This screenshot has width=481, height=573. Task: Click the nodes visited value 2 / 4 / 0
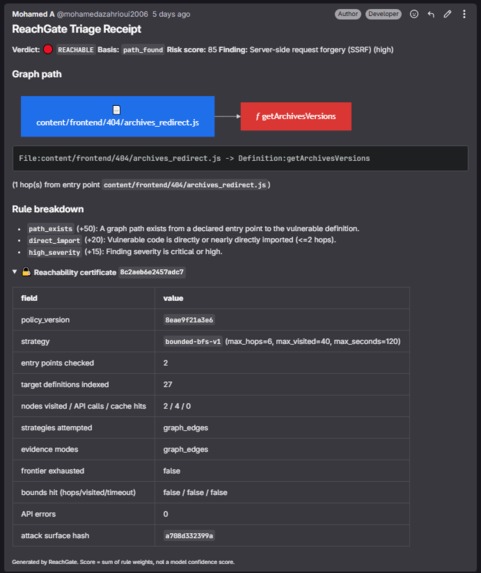tap(177, 406)
